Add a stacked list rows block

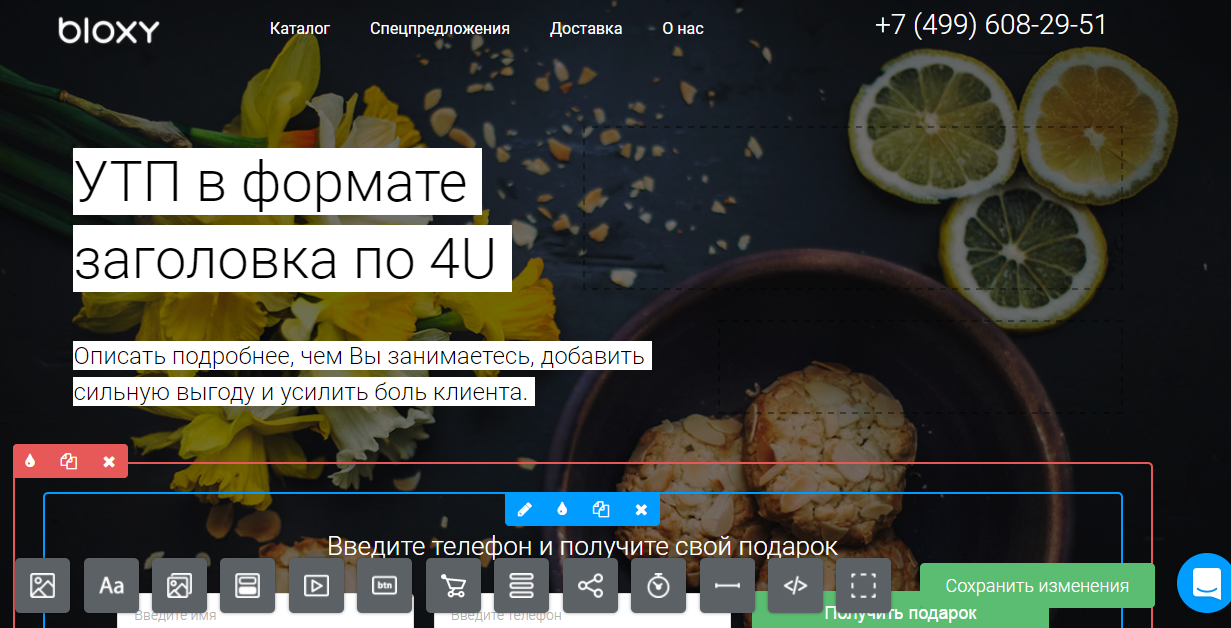pyautogui.click(x=521, y=586)
